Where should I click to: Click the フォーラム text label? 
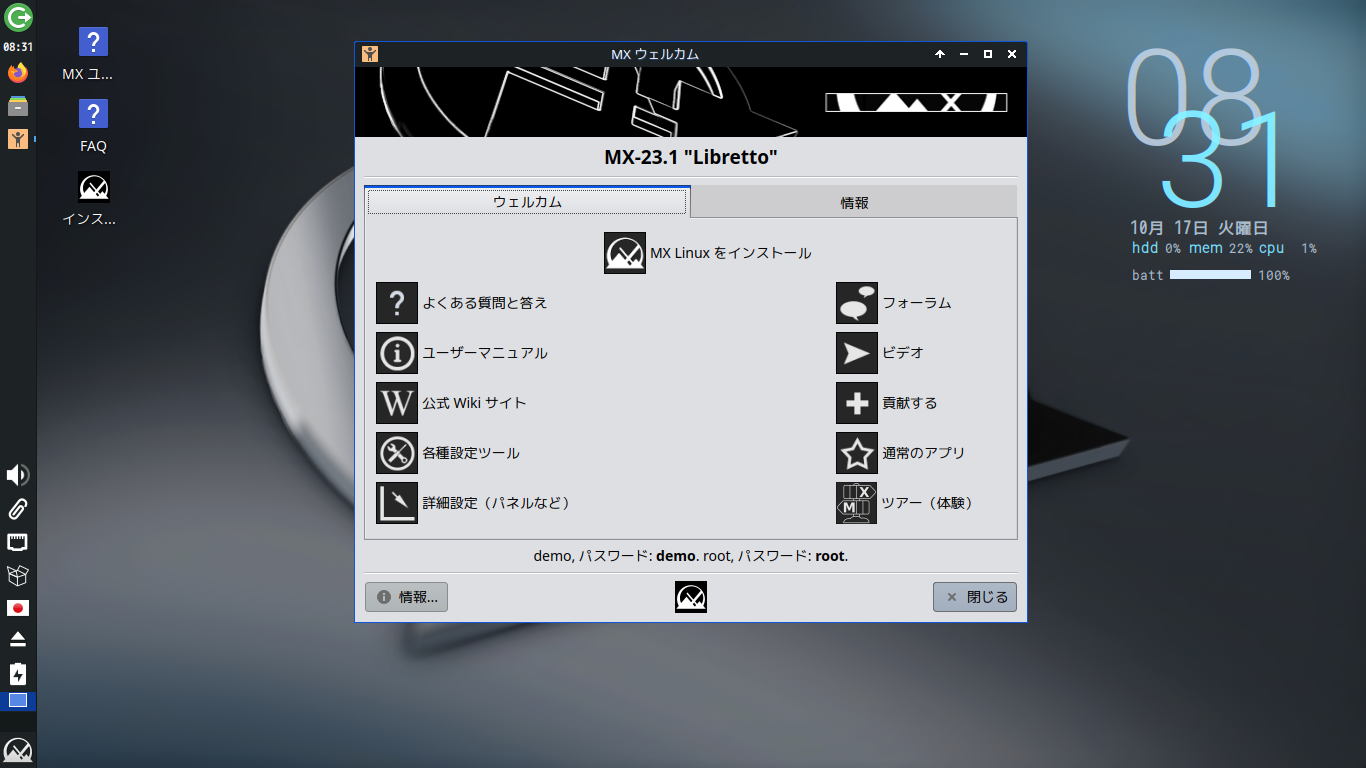click(x=917, y=303)
